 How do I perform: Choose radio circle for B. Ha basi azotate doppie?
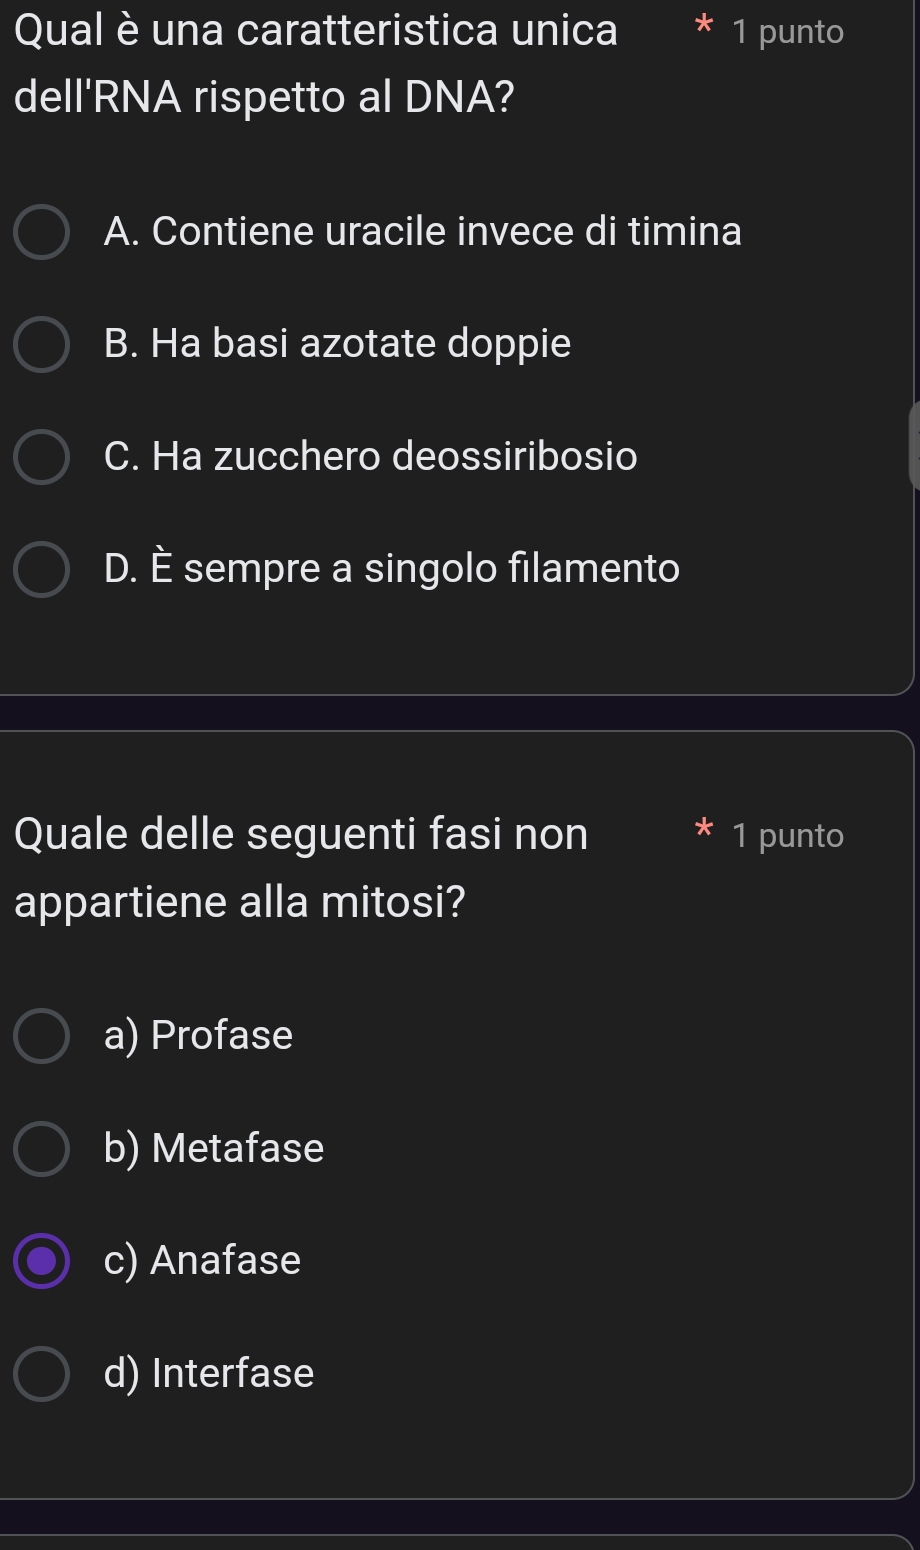click(x=42, y=345)
